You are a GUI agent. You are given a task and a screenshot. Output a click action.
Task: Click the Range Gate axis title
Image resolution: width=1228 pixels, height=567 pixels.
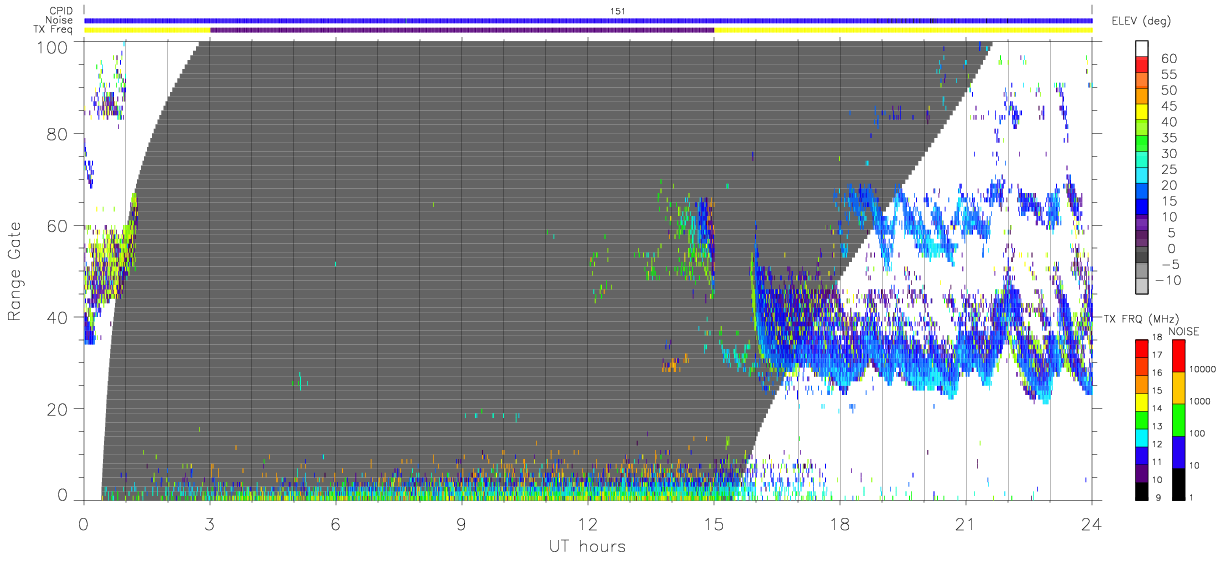pos(15,271)
